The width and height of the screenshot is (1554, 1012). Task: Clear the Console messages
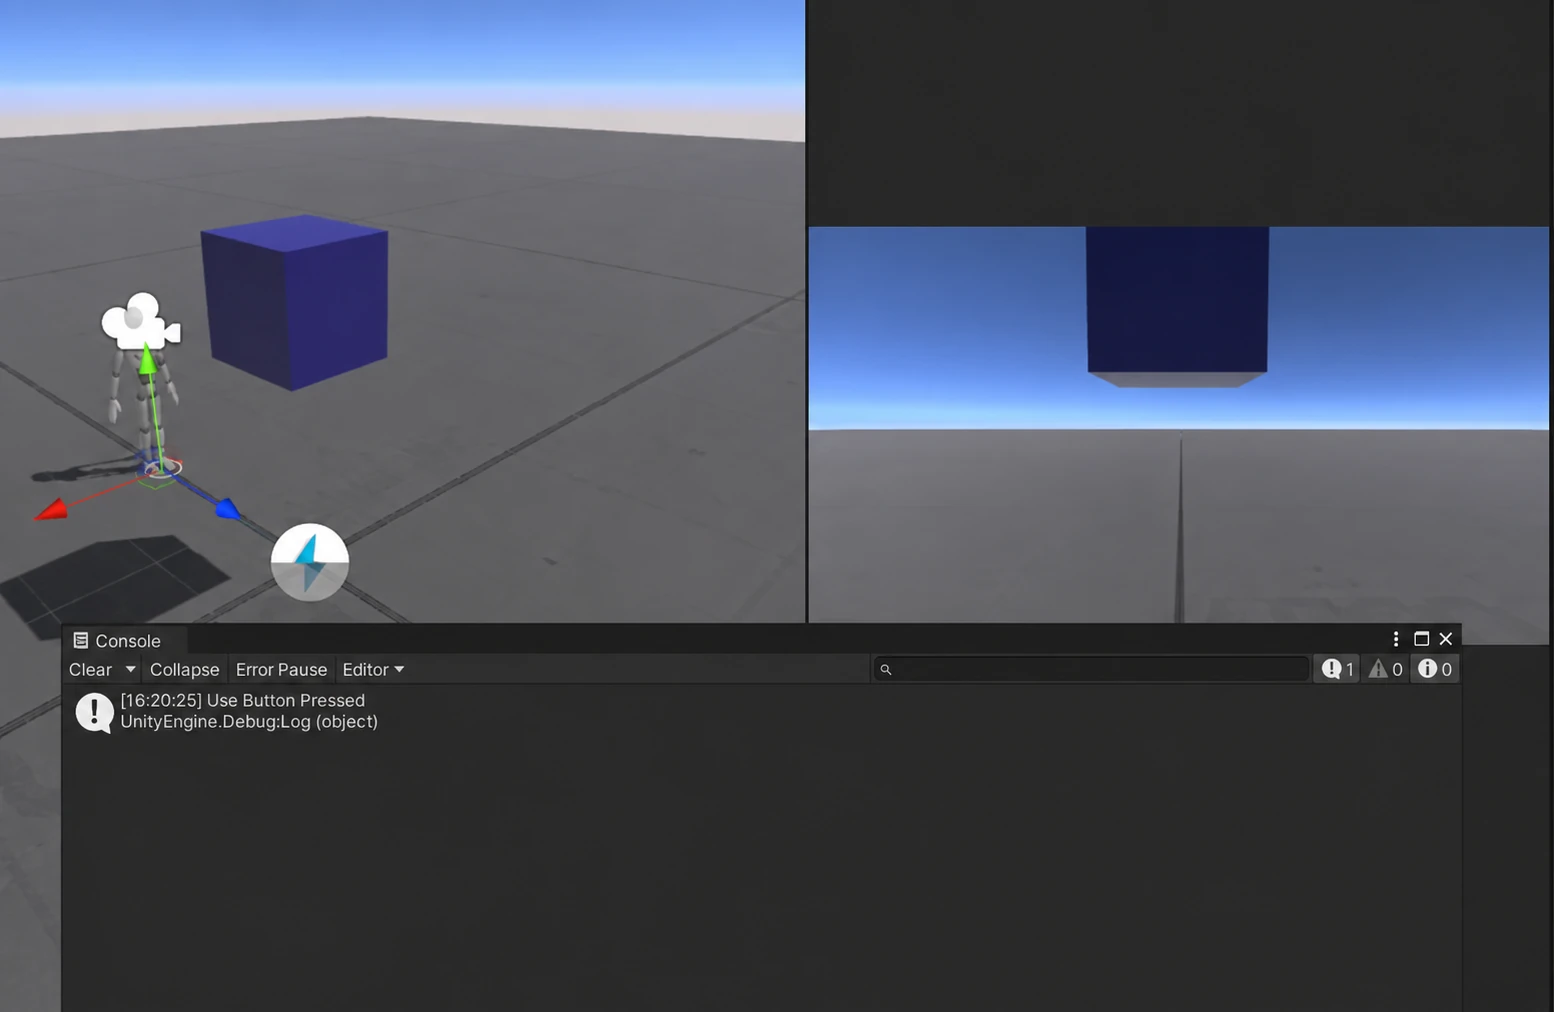(x=90, y=670)
